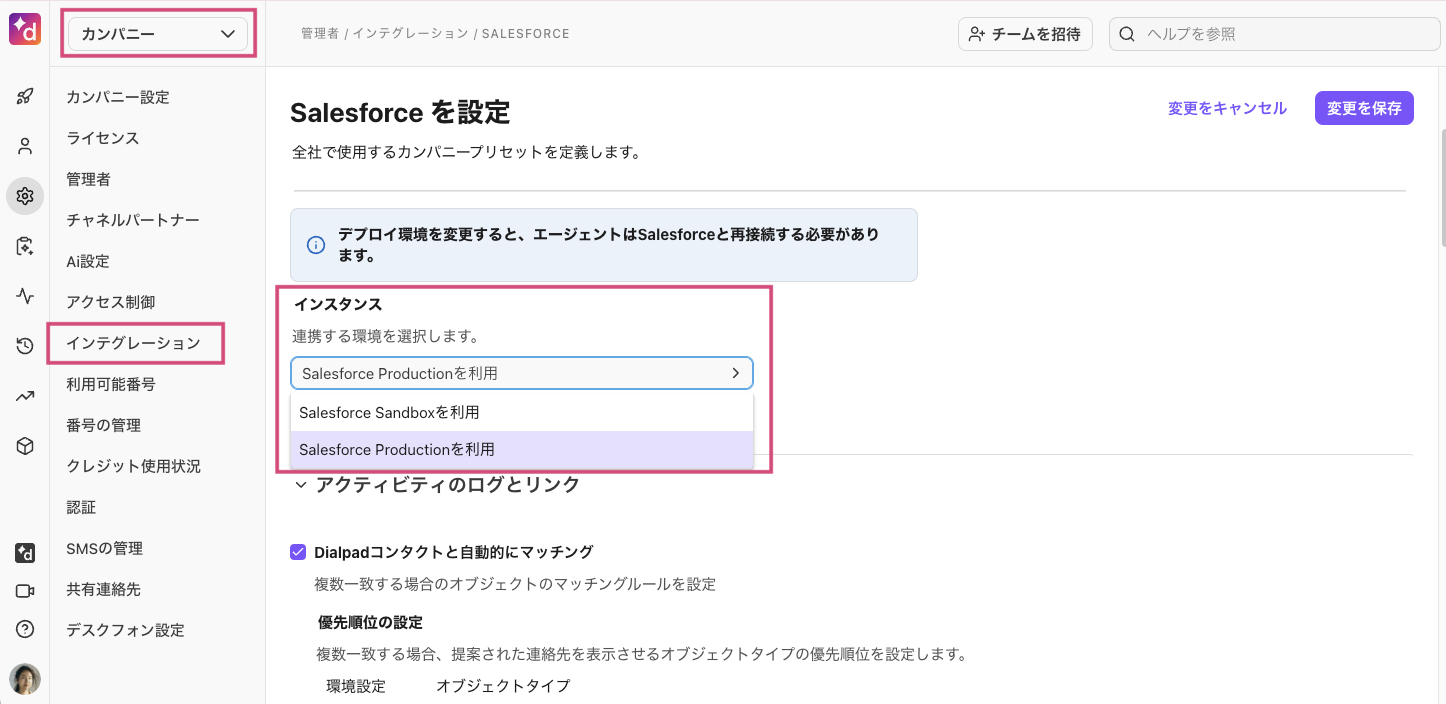Click the Dialpad logo icon
Image resolution: width=1446 pixels, height=704 pixels.
(25, 31)
